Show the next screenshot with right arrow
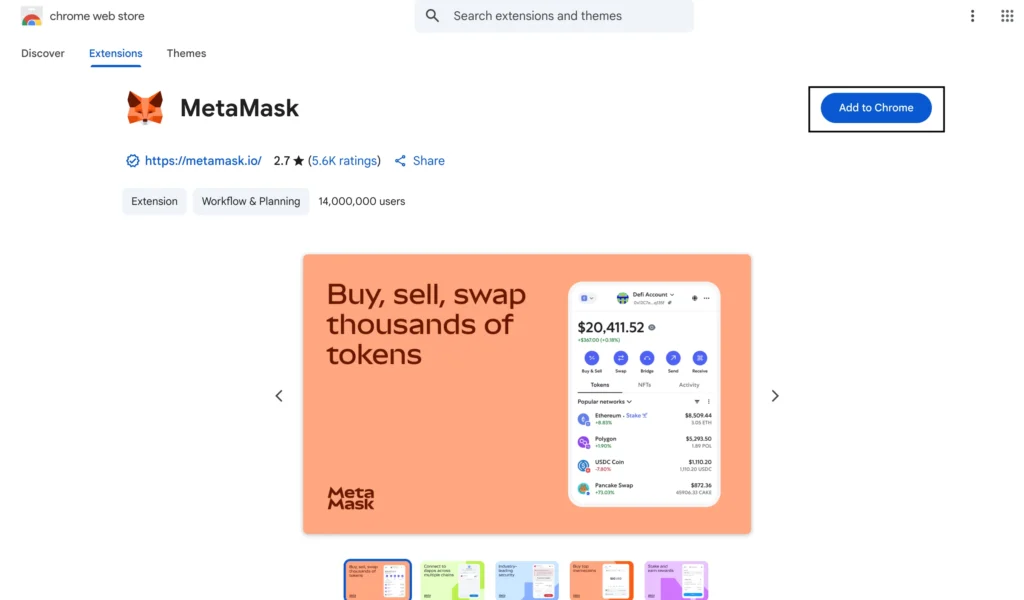 click(775, 396)
